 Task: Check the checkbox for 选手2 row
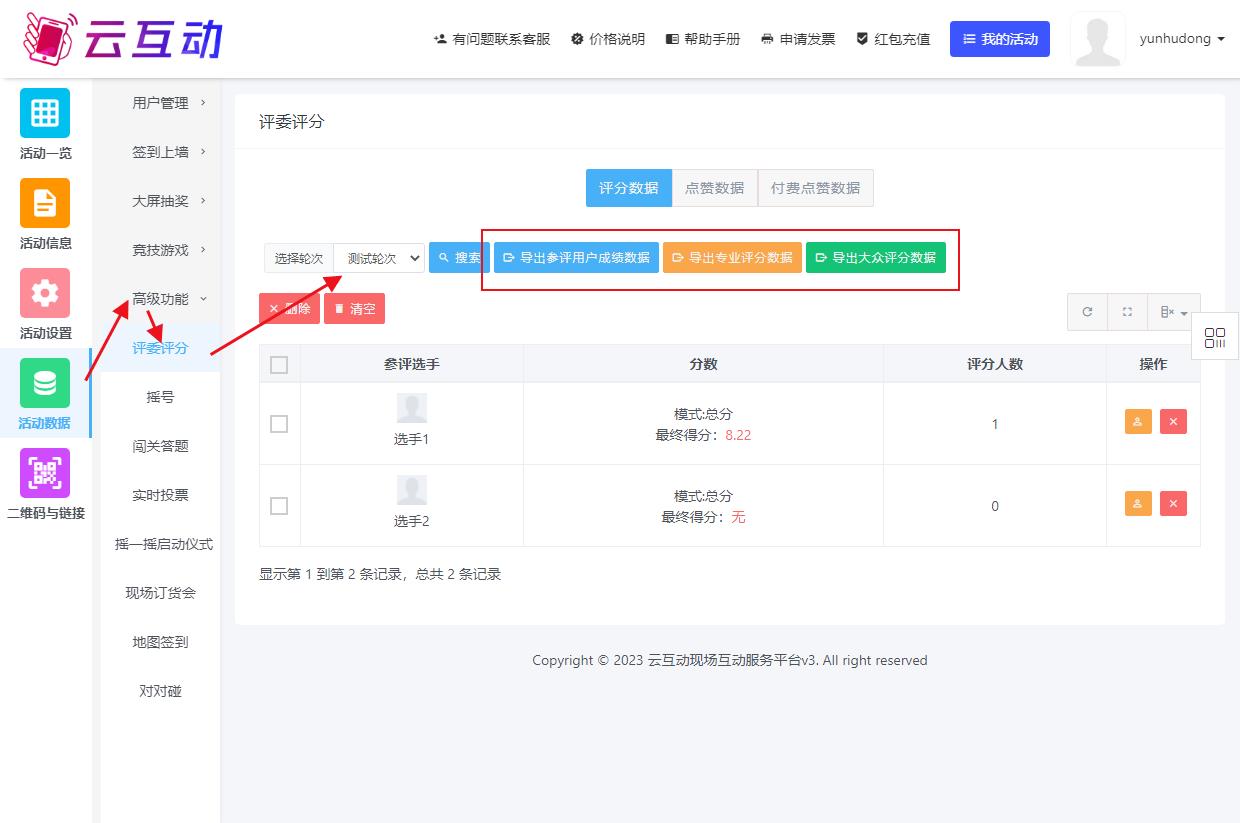coord(279,506)
